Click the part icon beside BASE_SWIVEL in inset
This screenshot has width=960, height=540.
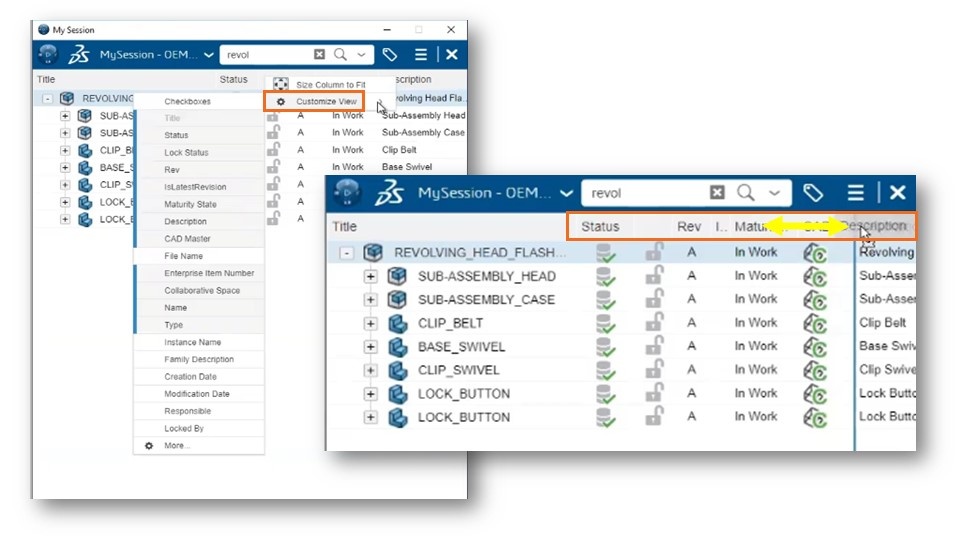pos(397,347)
